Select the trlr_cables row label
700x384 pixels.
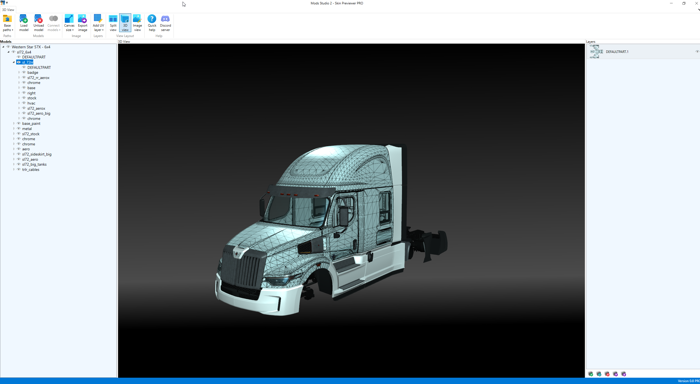pos(31,170)
